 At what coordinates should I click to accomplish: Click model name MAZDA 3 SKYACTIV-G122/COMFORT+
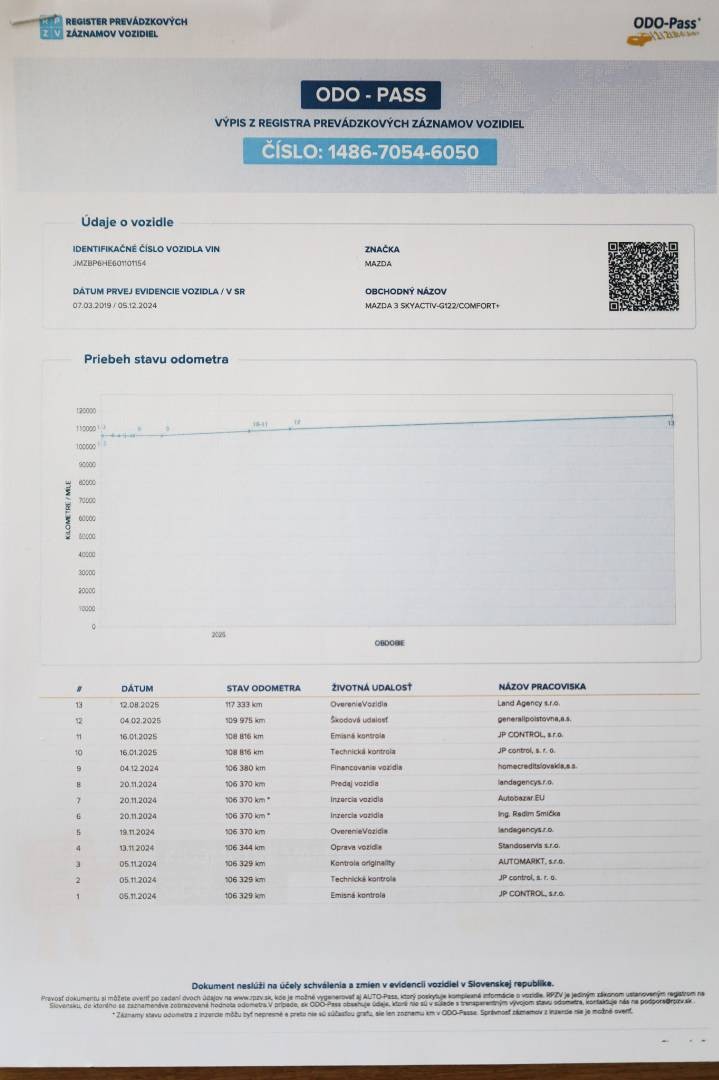tap(432, 306)
